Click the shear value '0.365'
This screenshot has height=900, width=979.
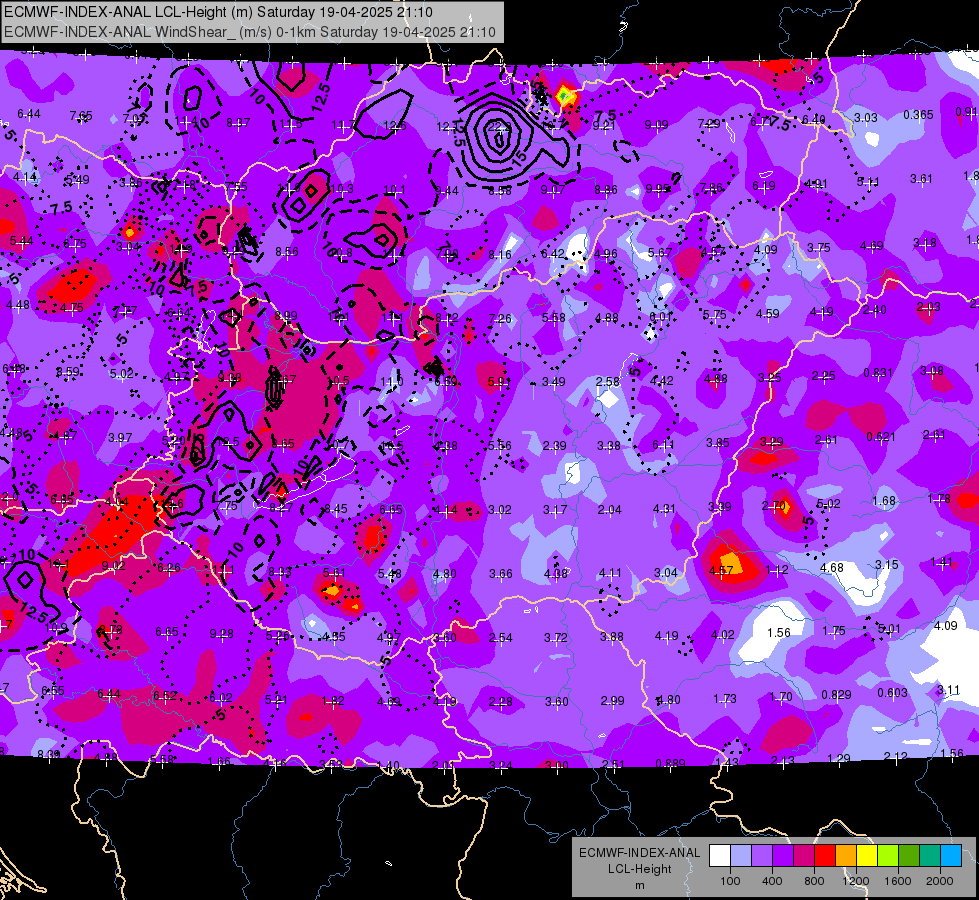(x=918, y=114)
